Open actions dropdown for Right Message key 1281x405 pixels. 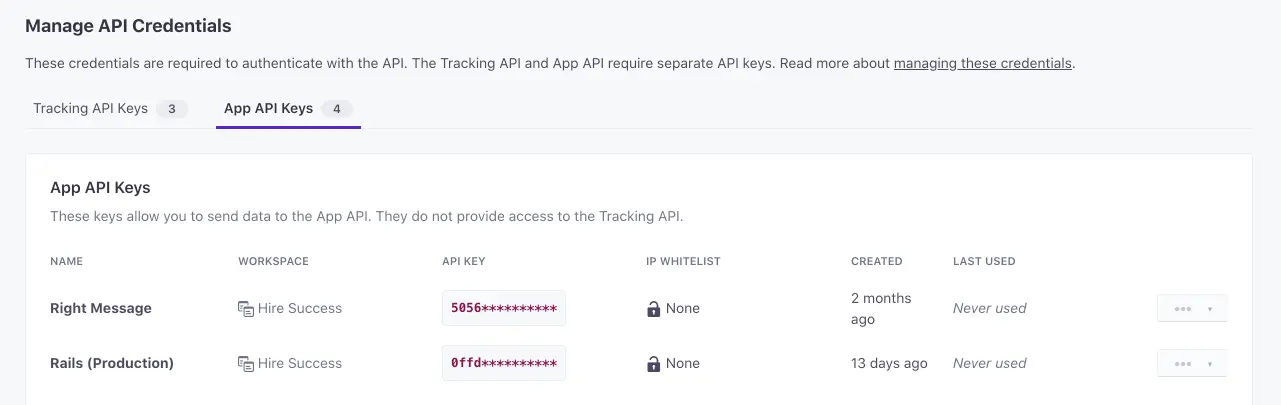click(x=1192, y=309)
